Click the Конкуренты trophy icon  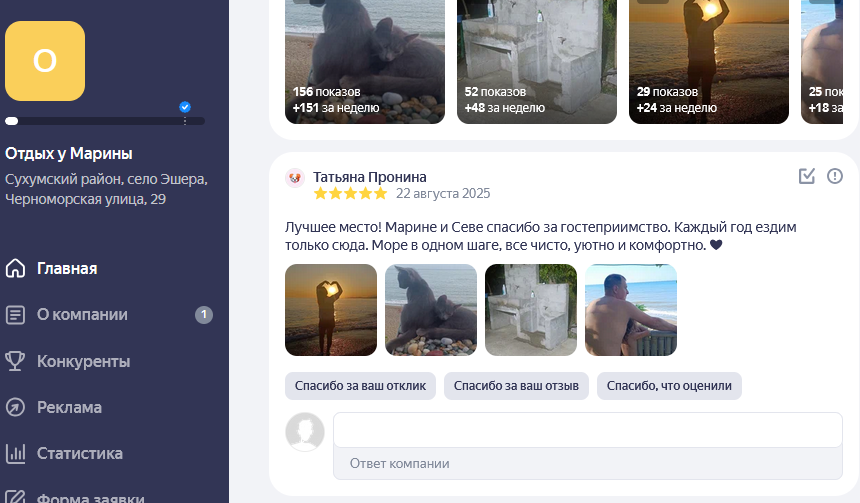click(15, 361)
